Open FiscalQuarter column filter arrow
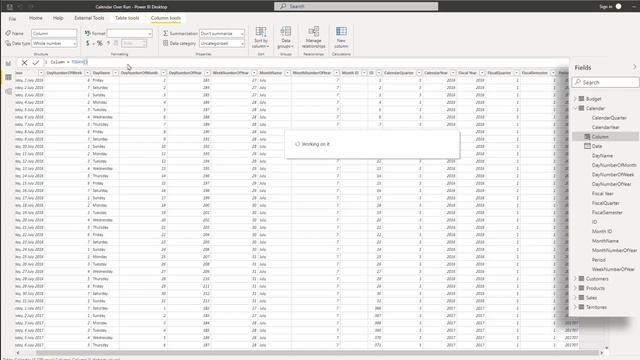 click(x=516, y=73)
